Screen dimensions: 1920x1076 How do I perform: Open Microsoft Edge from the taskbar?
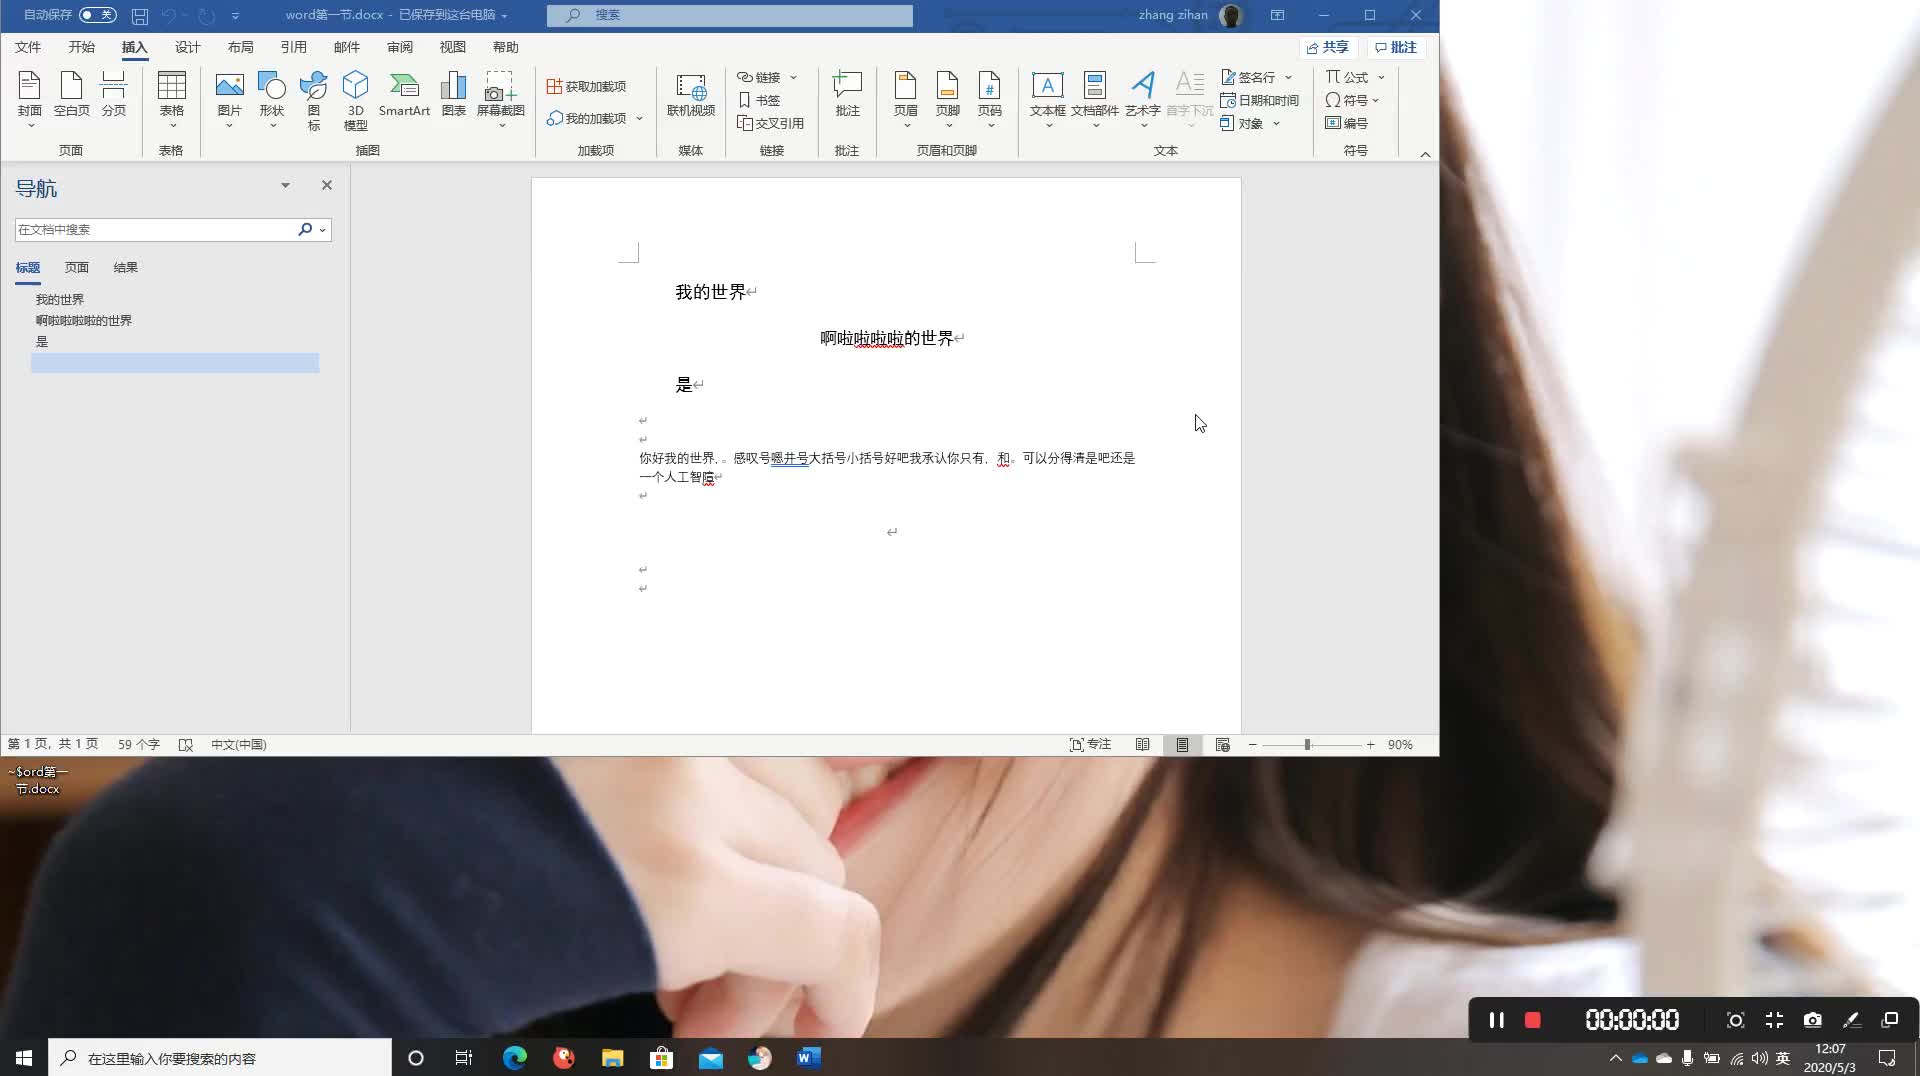click(x=514, y=1058)
